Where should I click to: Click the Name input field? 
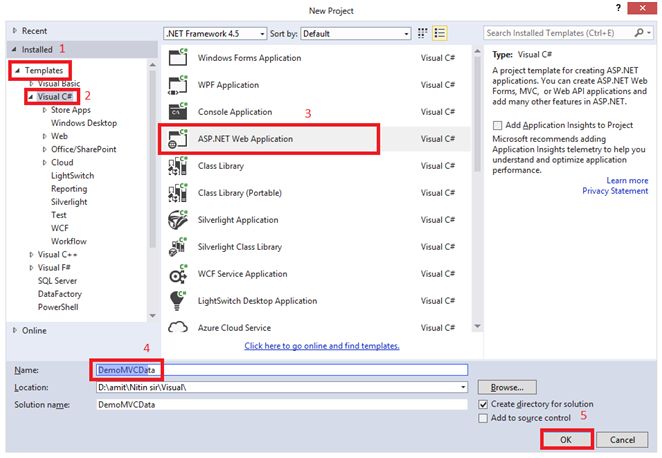[x=282, y=370]
